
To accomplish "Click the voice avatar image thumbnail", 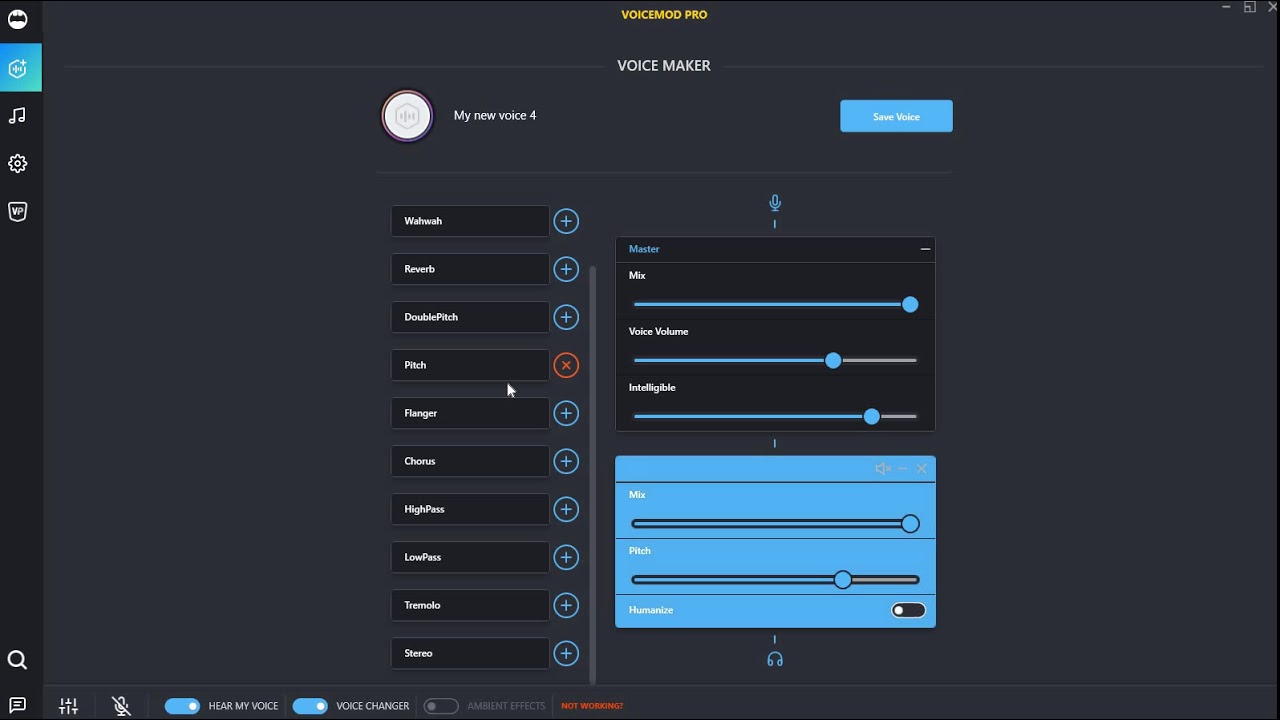I will [x=407, y=116].
